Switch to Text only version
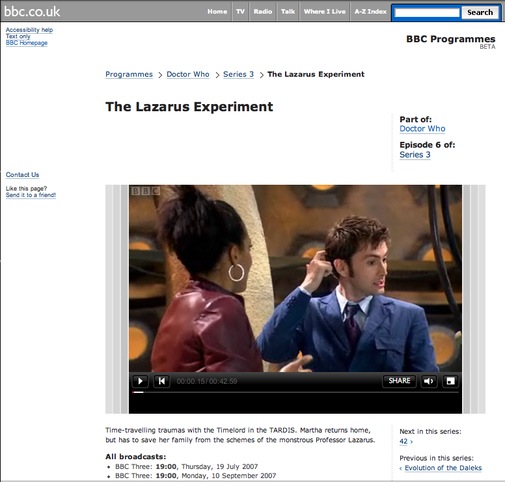This screenshot has width=505, height=482. 18,36
